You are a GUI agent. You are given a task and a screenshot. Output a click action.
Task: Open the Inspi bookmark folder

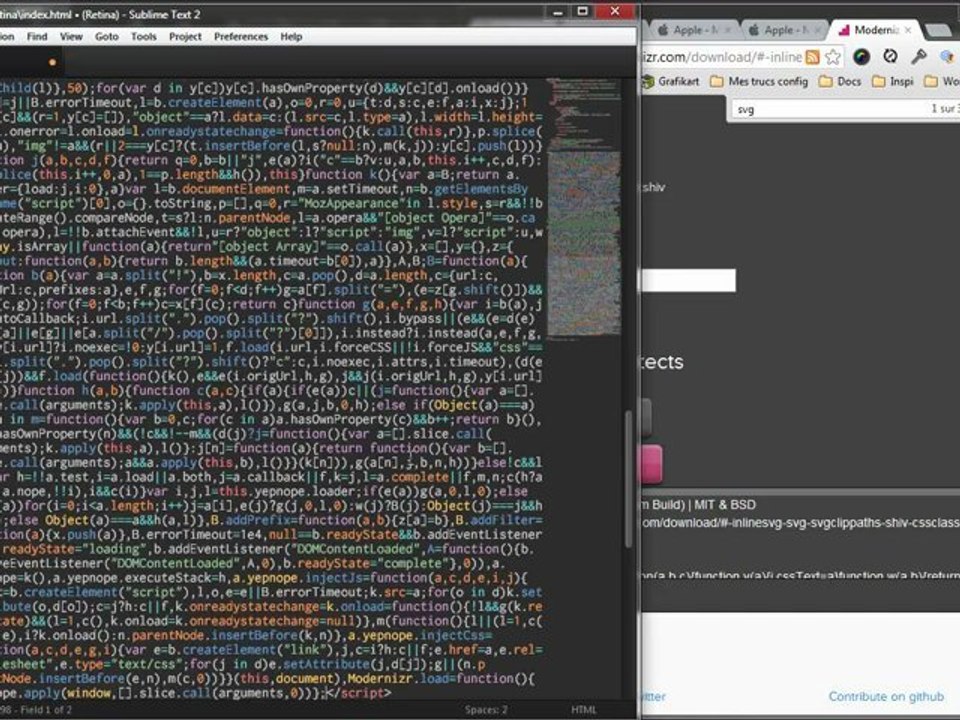click(x=893, y=81)
